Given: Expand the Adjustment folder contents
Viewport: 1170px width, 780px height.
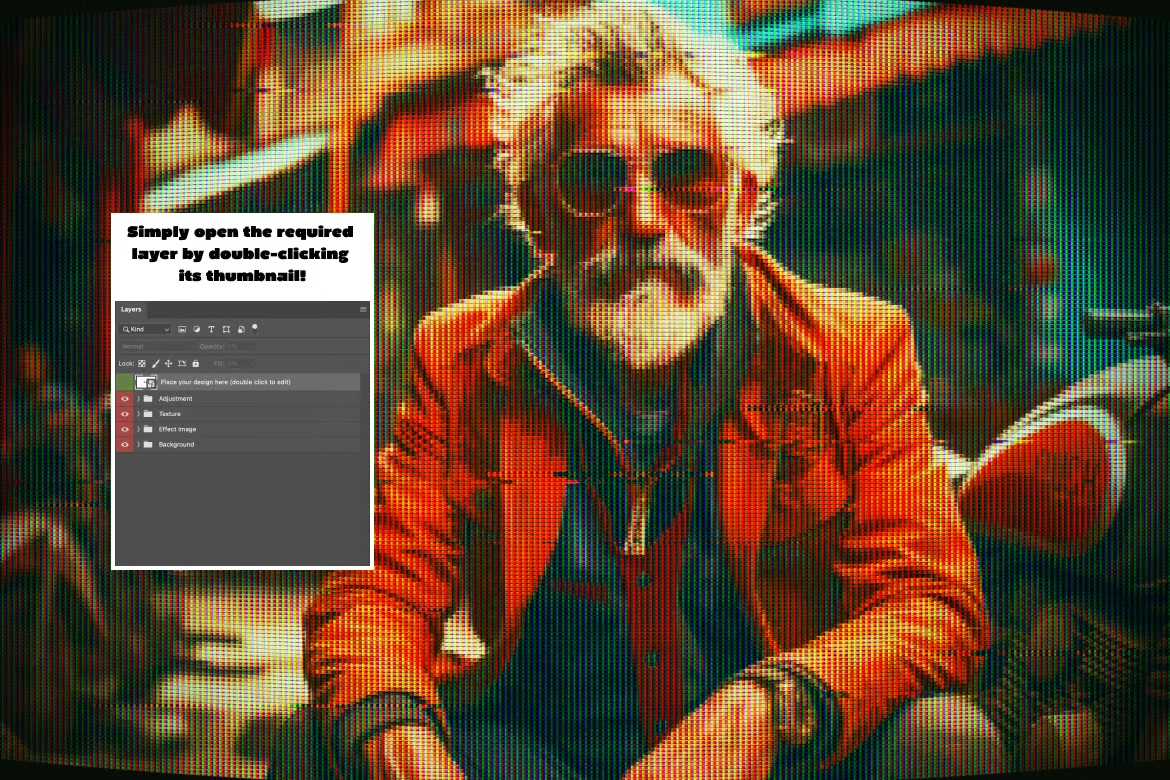Looking at the screenshot, I should coord(140,398).
